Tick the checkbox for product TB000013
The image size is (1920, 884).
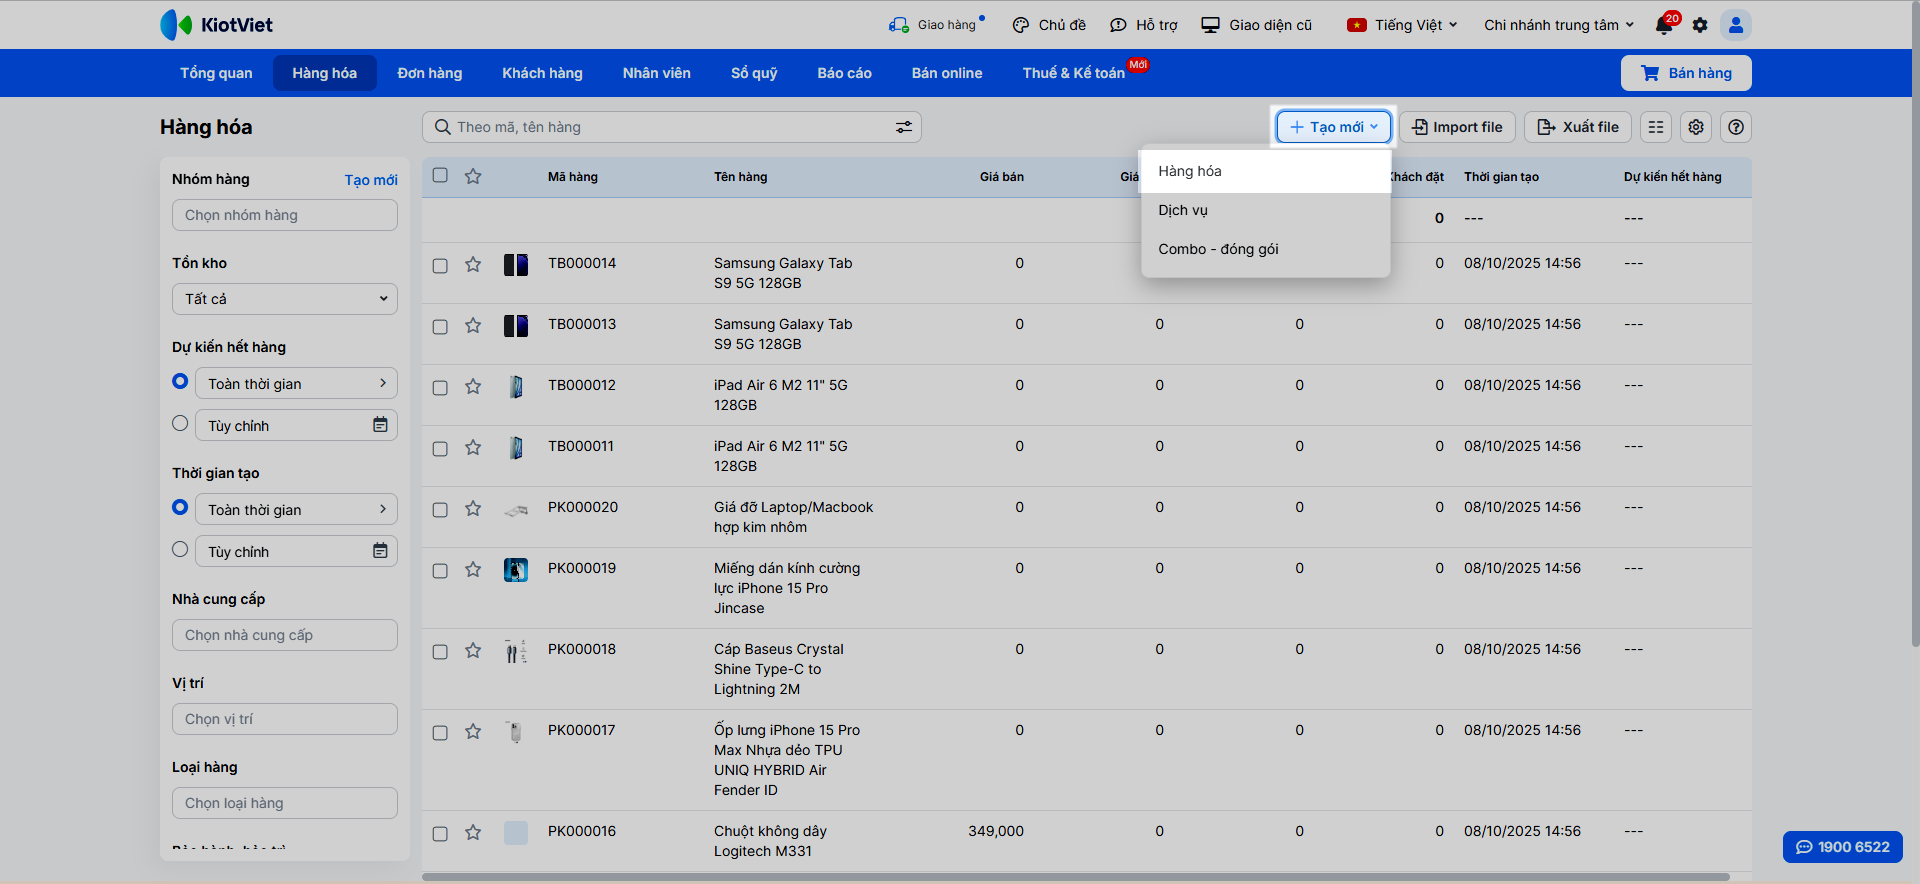click(440, 327)
